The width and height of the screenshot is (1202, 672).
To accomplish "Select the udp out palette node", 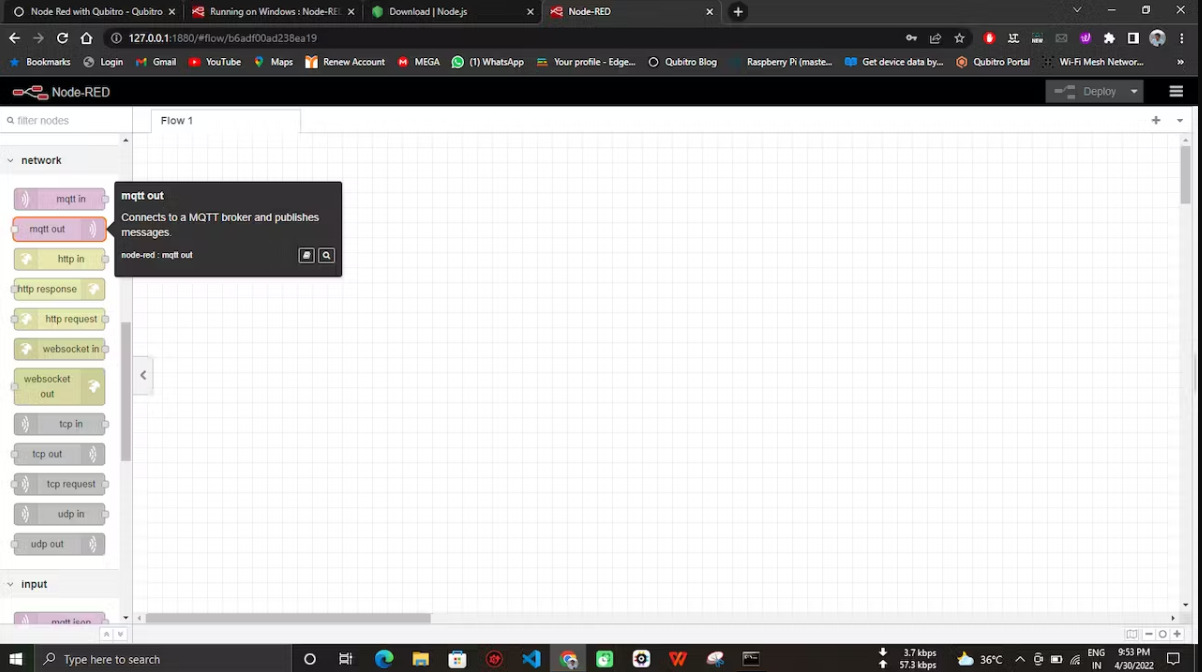I will [x=60, y=544].
